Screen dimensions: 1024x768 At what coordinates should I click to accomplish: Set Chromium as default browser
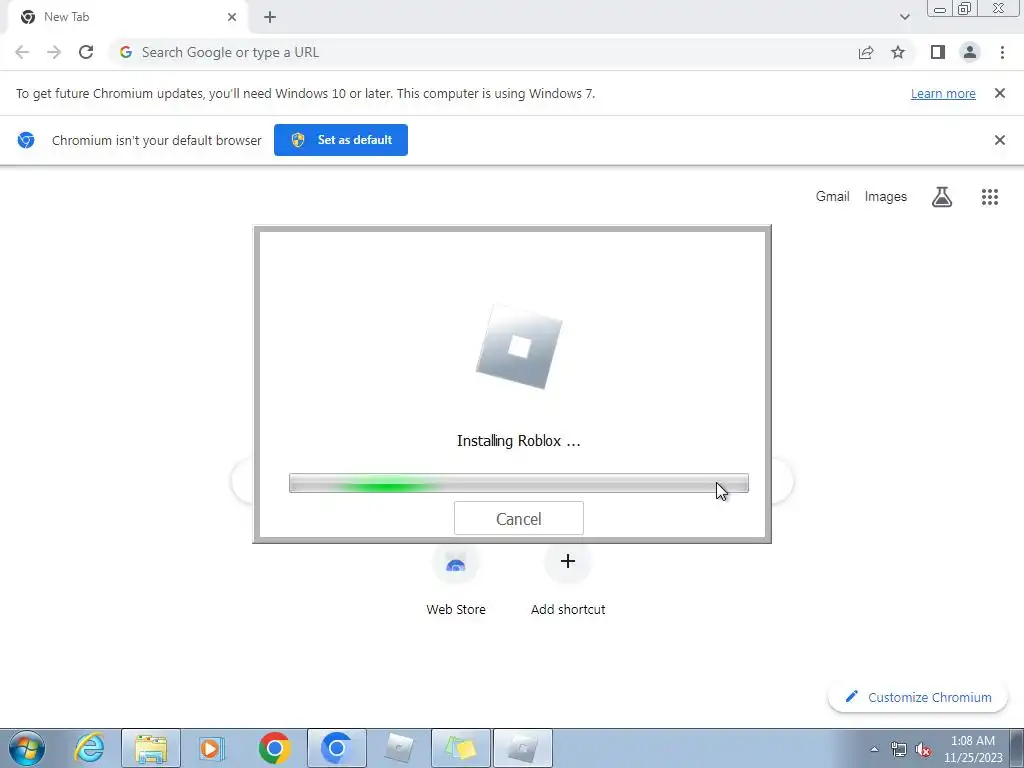341,140
